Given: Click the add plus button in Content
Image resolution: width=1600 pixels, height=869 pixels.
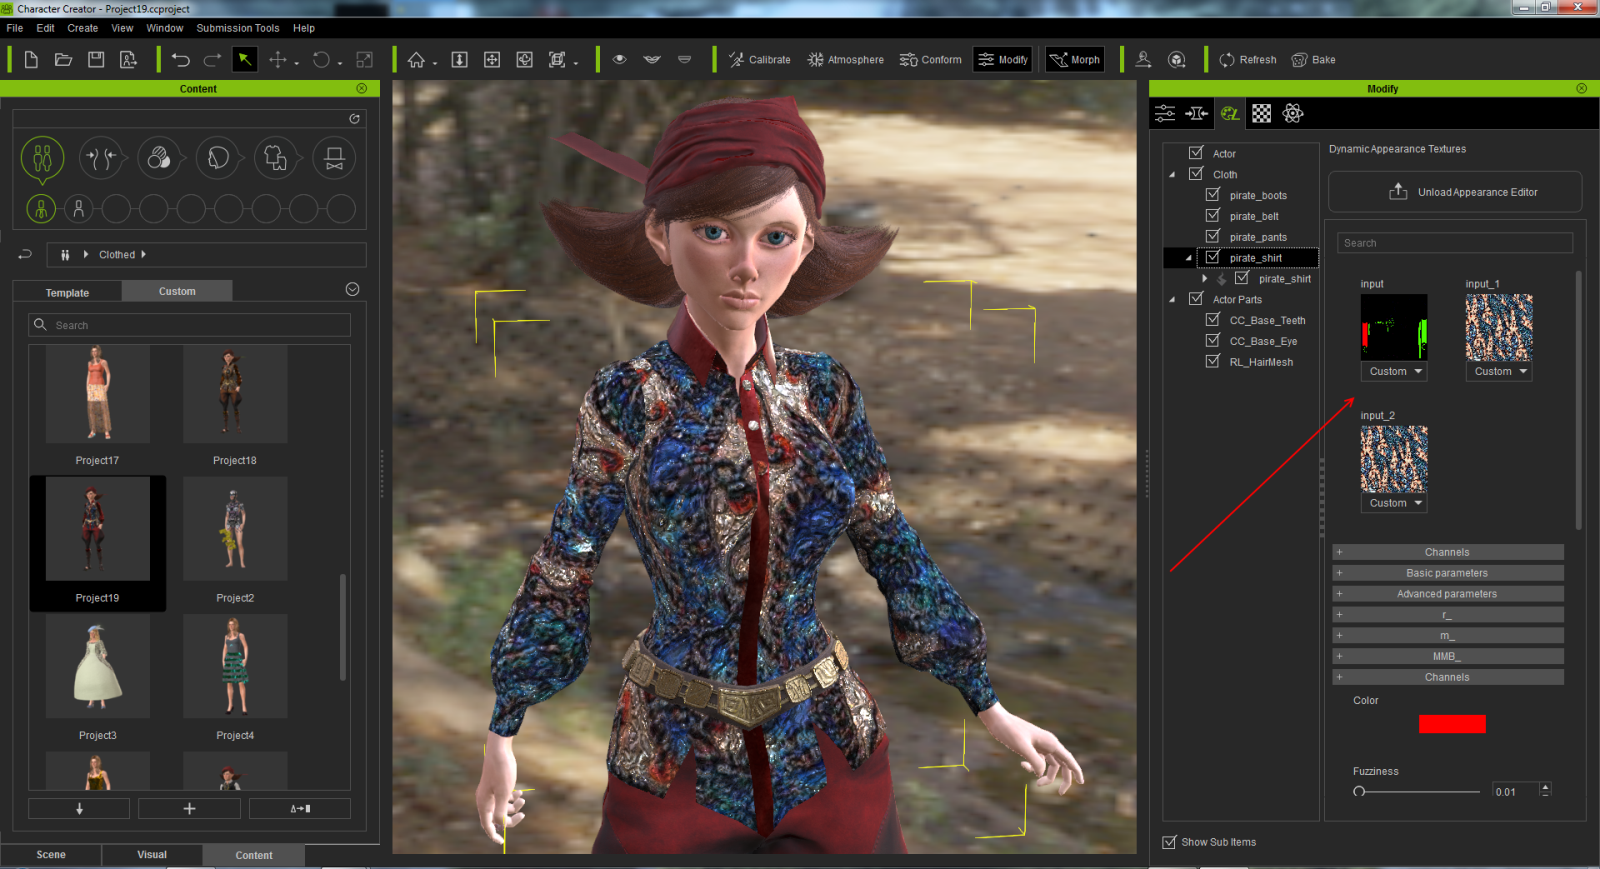Looking at the screenshot, I should pos(189,808).
